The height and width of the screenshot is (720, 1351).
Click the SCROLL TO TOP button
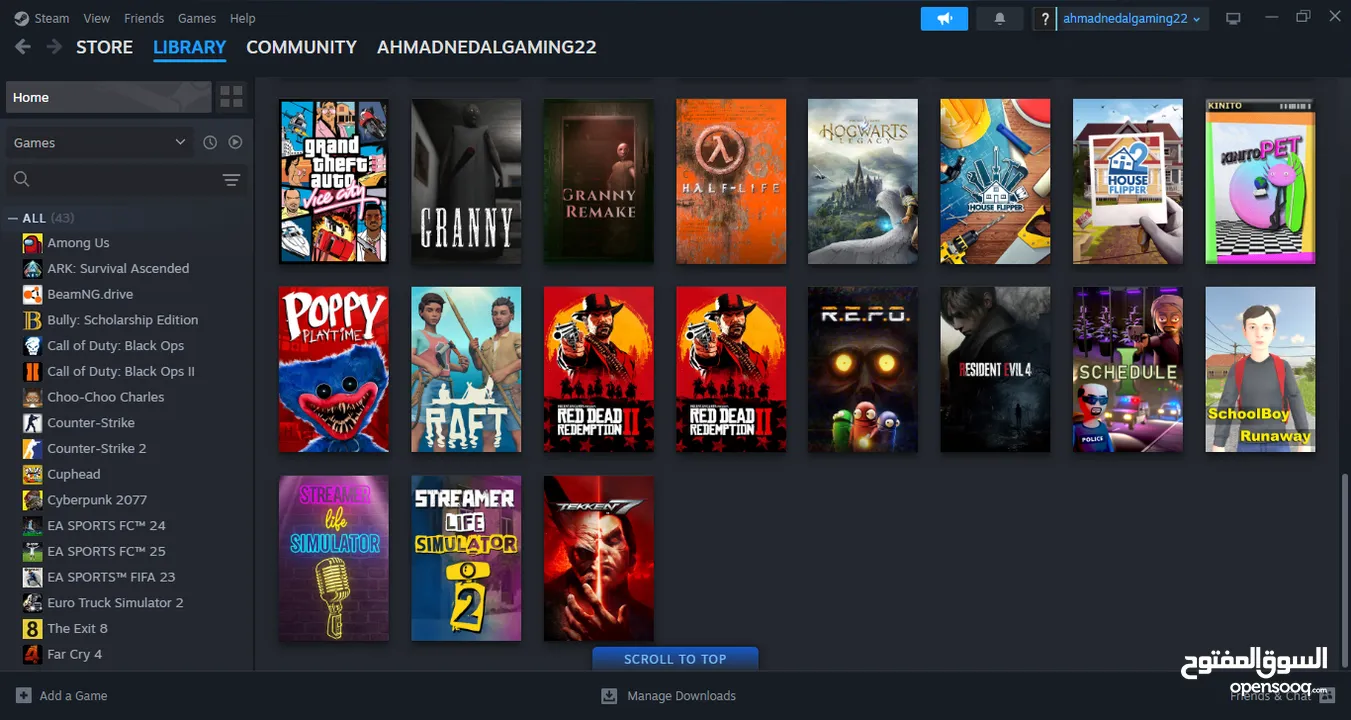click(x=675, y=659)
